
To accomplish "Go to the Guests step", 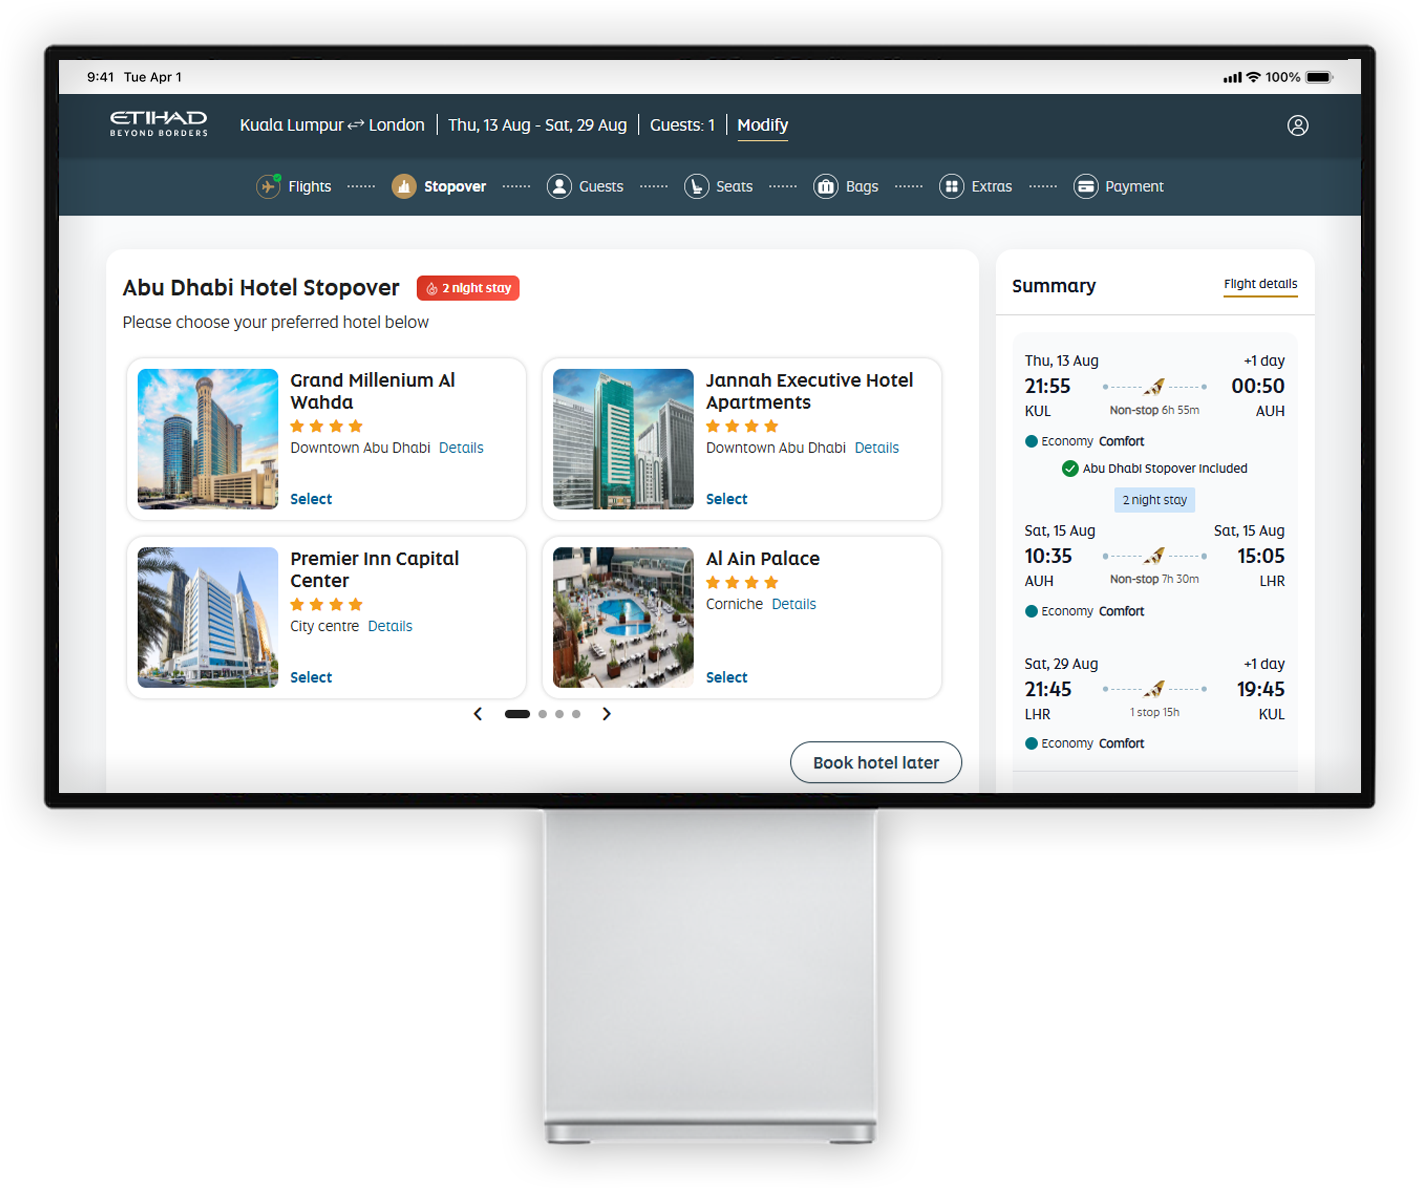I will click(585, 186).
